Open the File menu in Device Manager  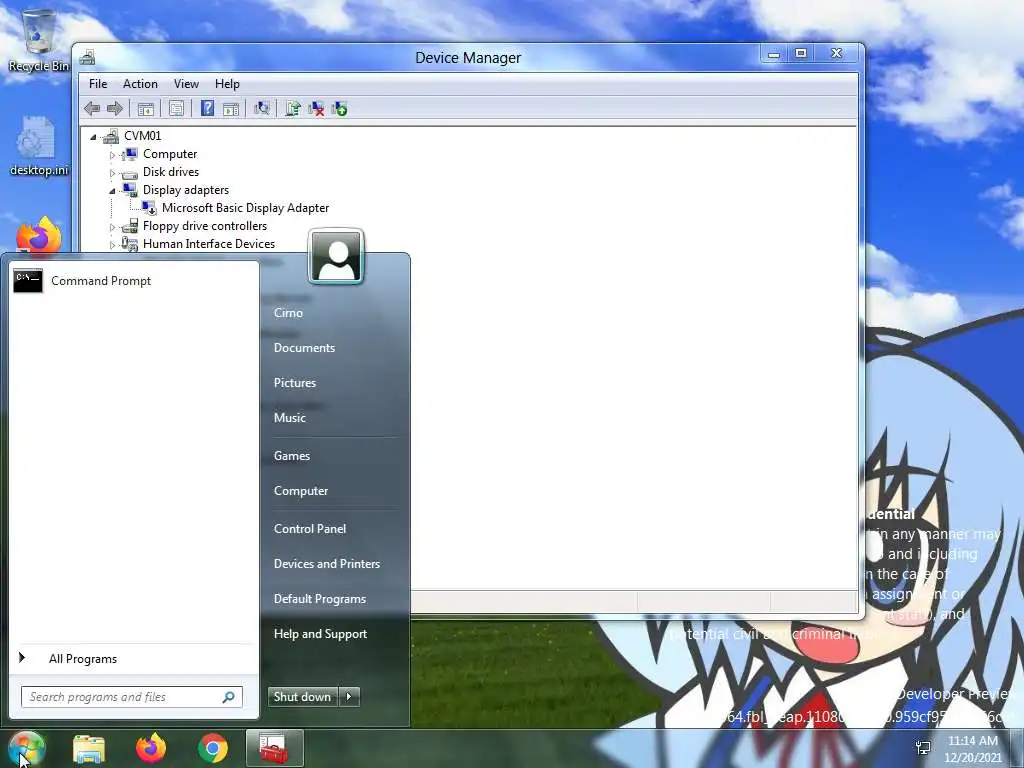[98, 84]
